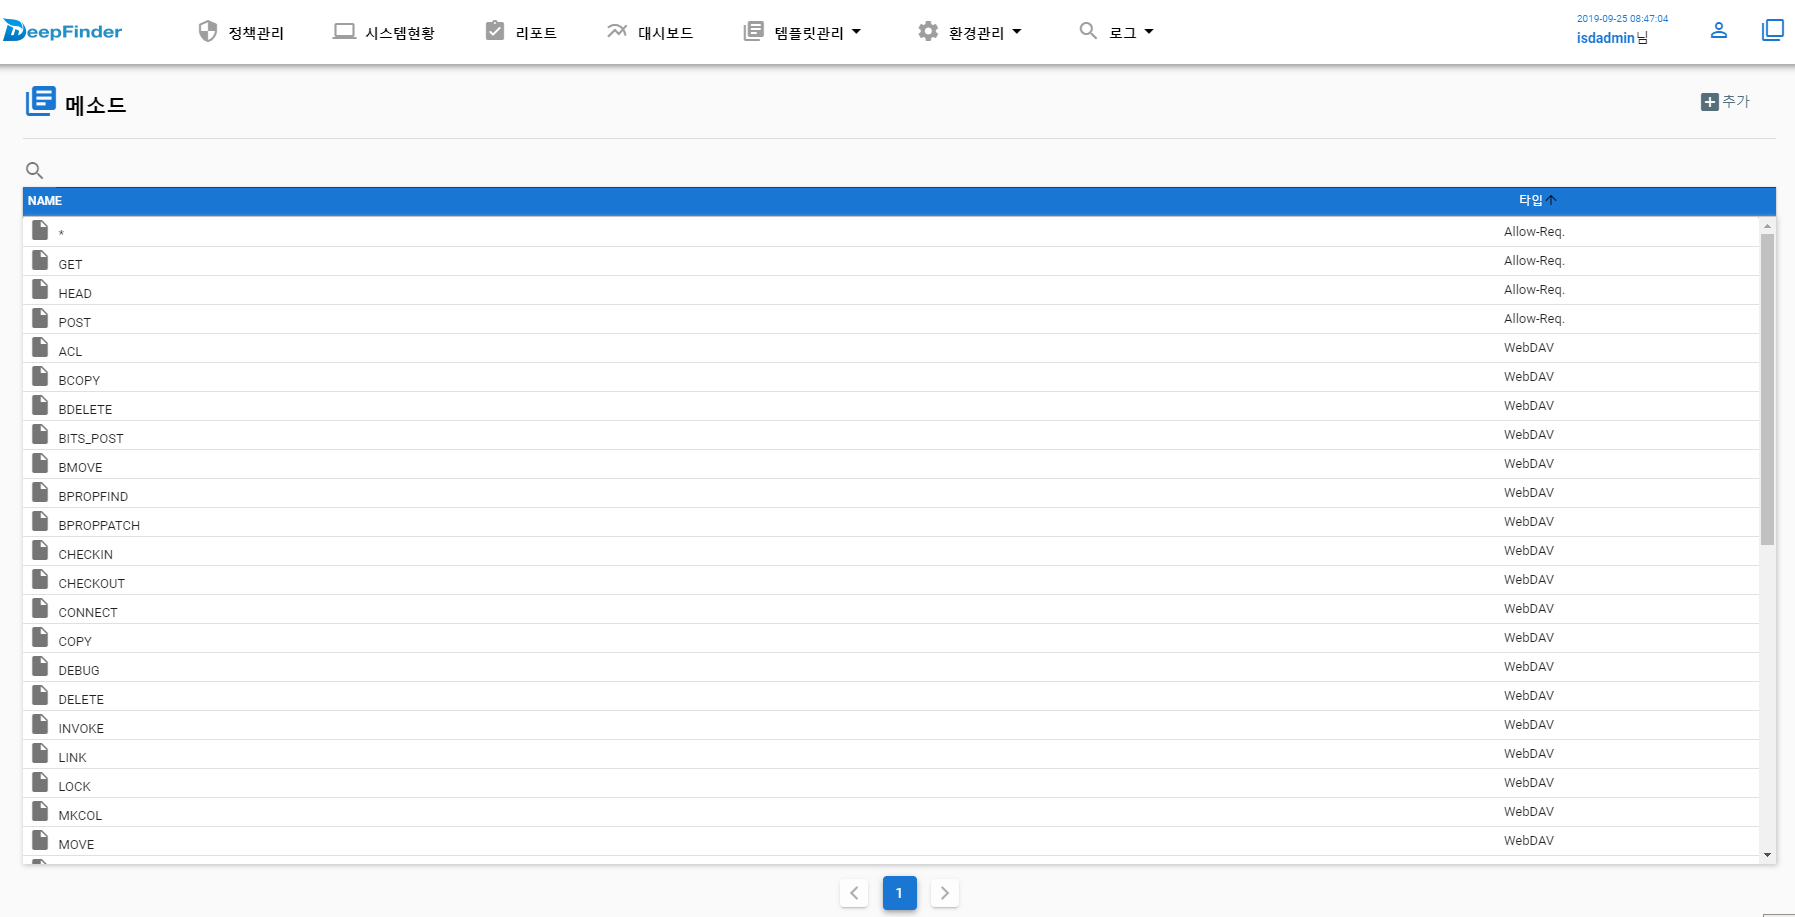The image size is (1795, 917).
Task: Click the timestamp 2019-09-25 08:47:04
Action: (1622, 19)
